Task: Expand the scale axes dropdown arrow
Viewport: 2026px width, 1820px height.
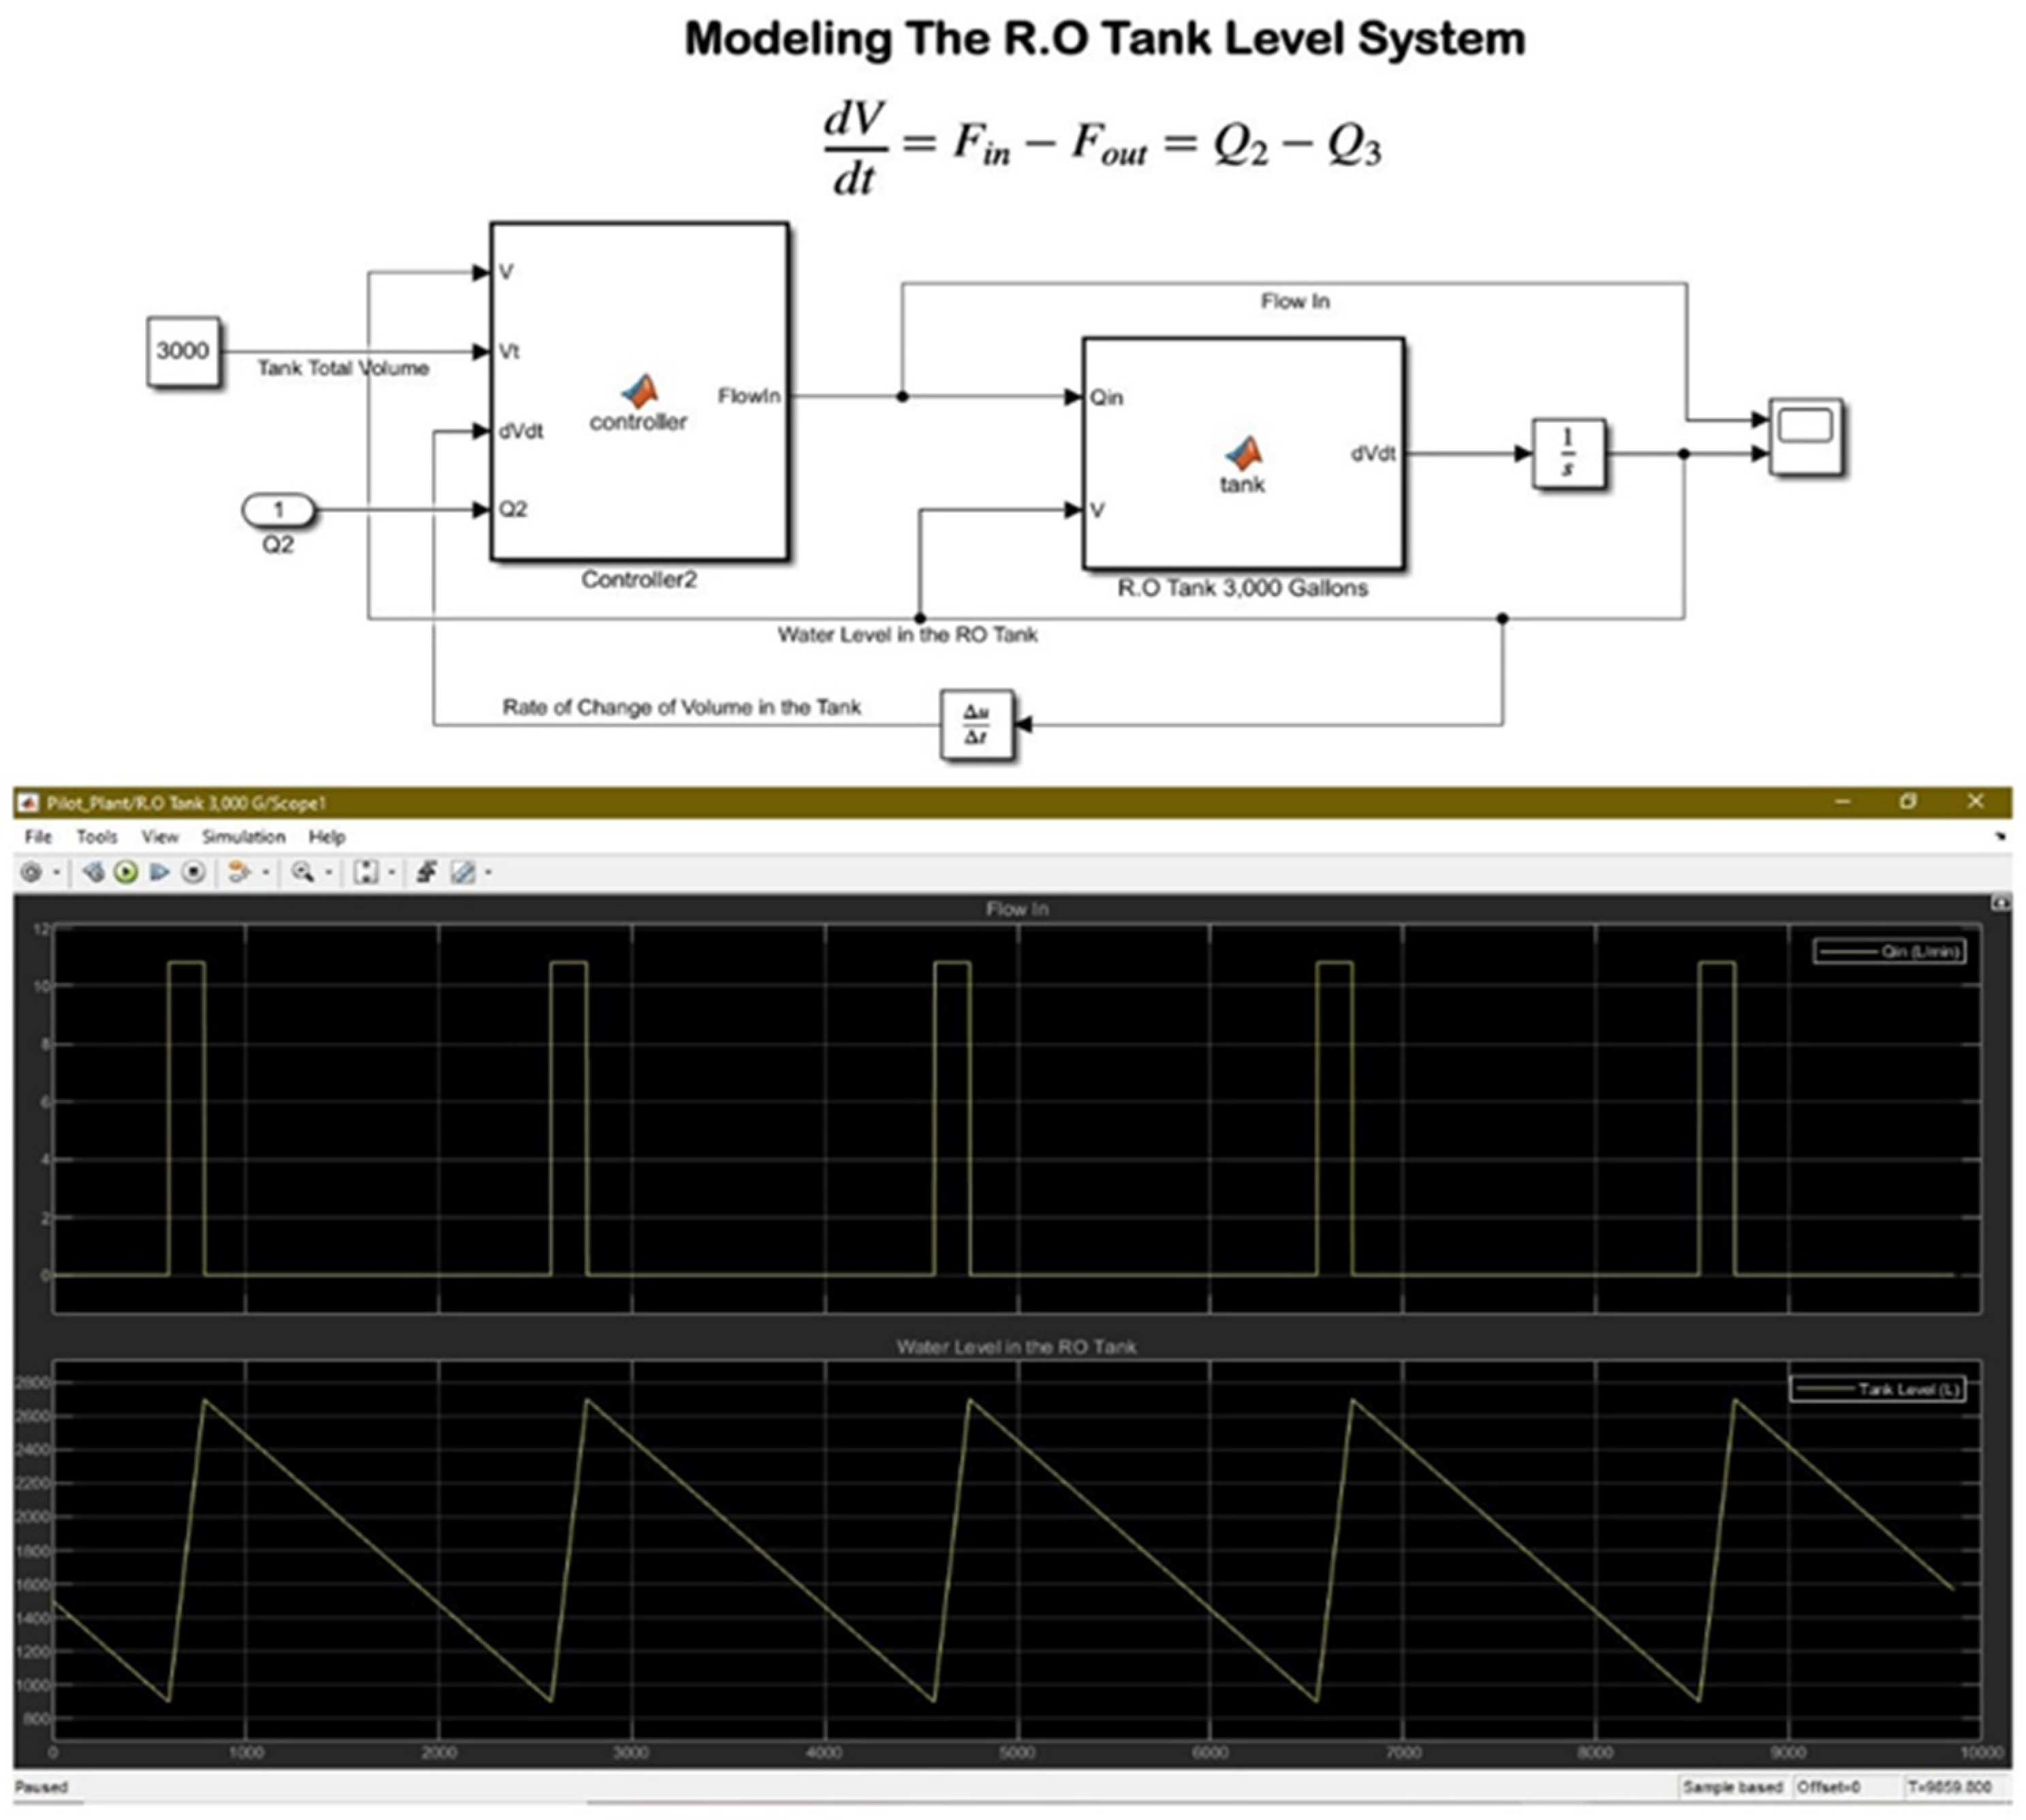Action: (392, 873)
